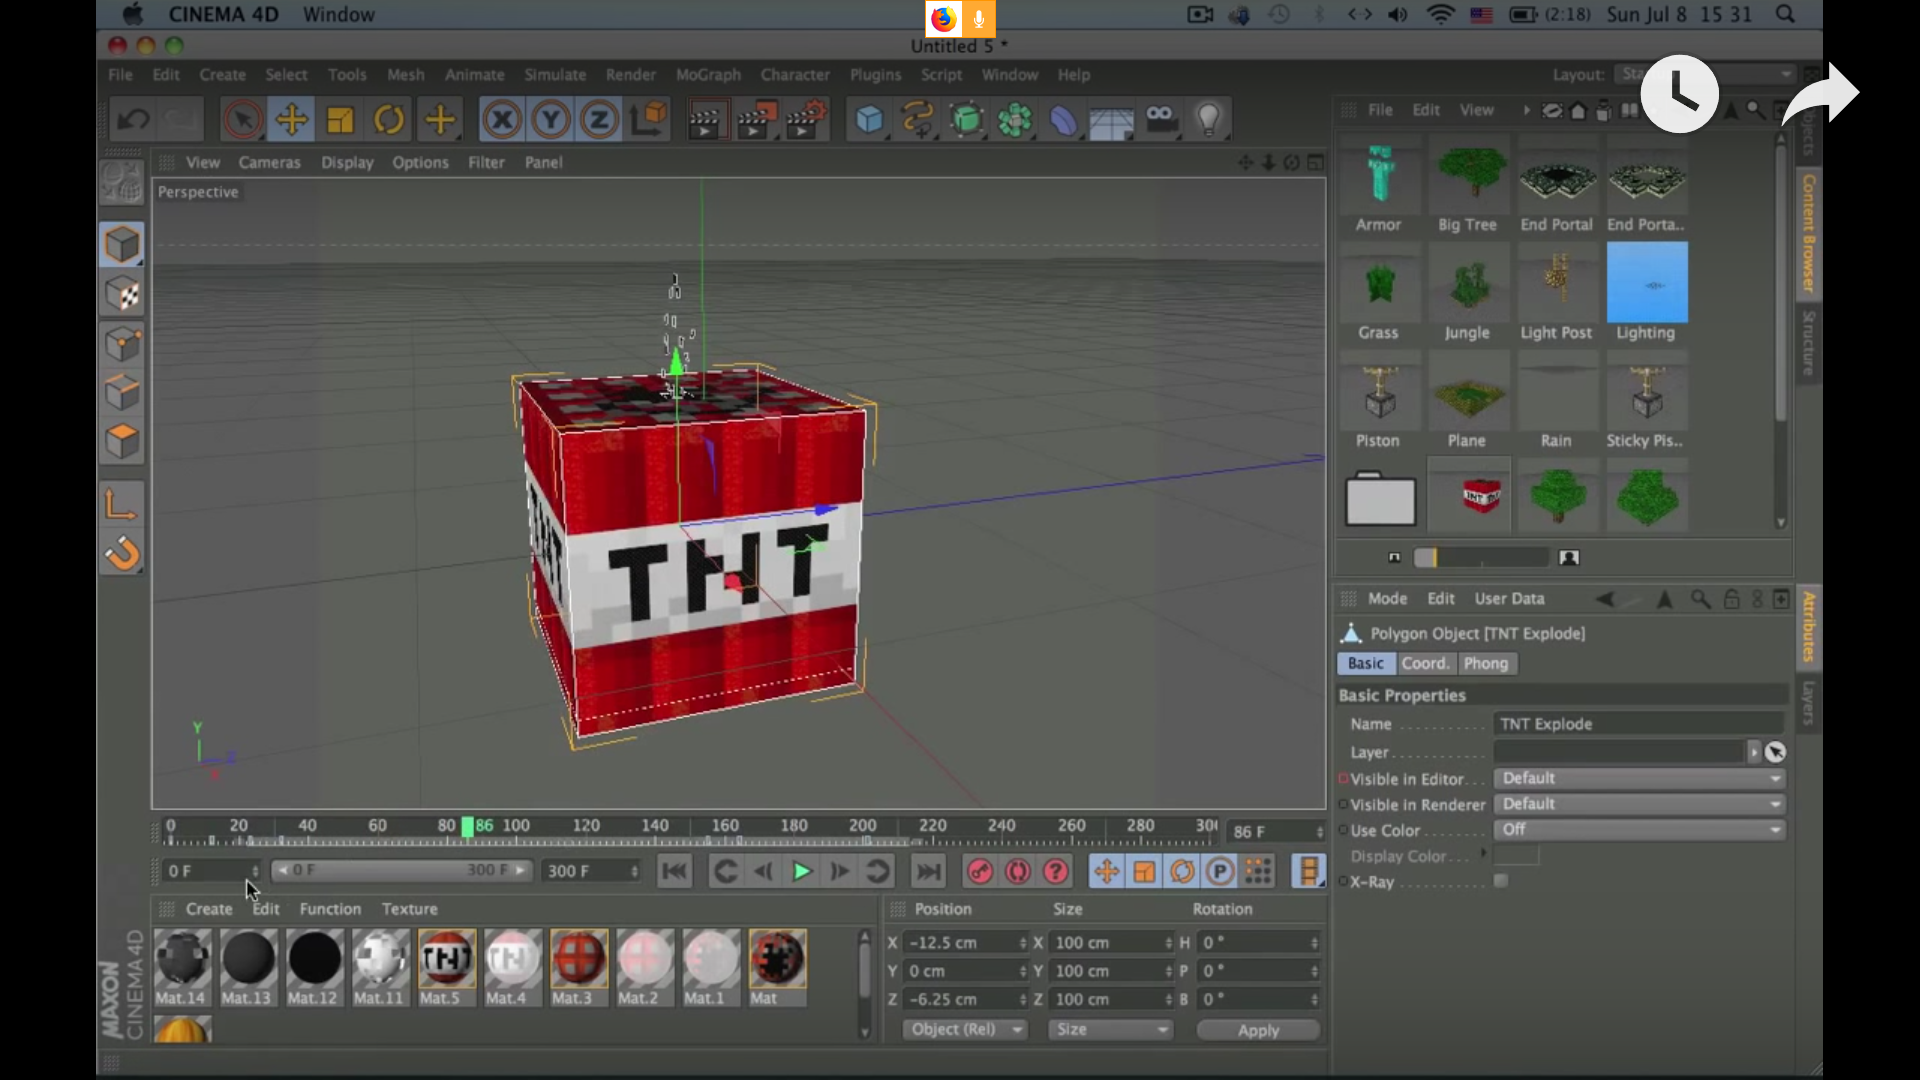Open Object (Rel) dropdown
The height and width of the screenshot is (1080, 1920).
(965, 1029)
